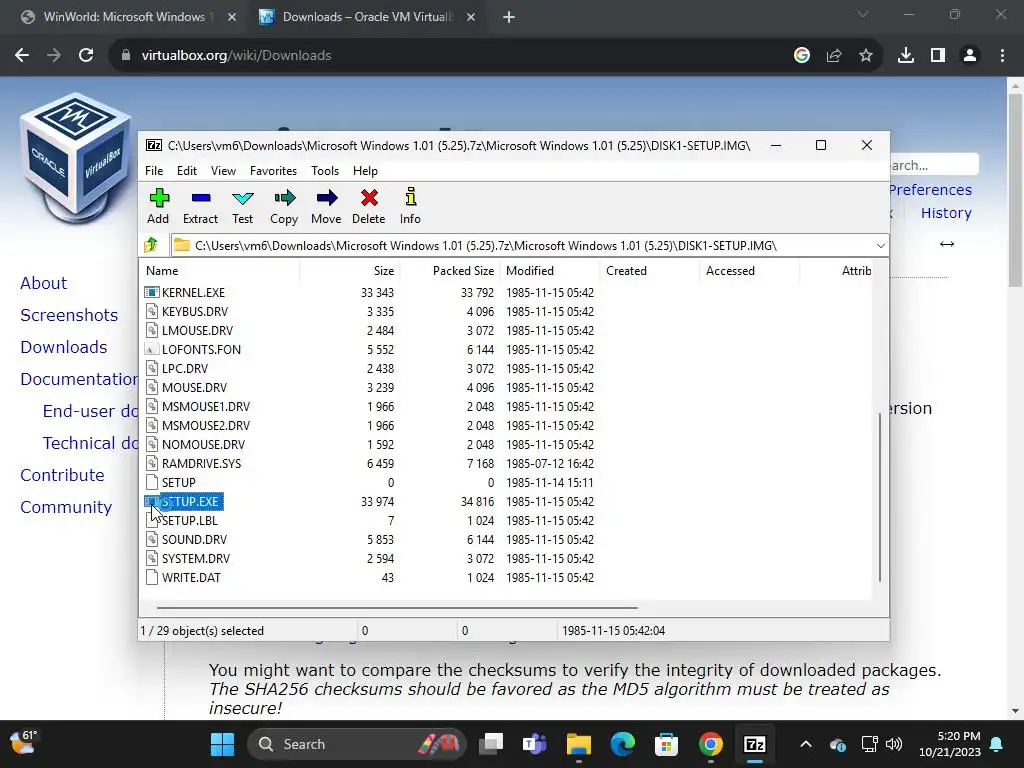Open the View menu in 7-Zip
The image size is (1024, 768).
tap(223, 170)
